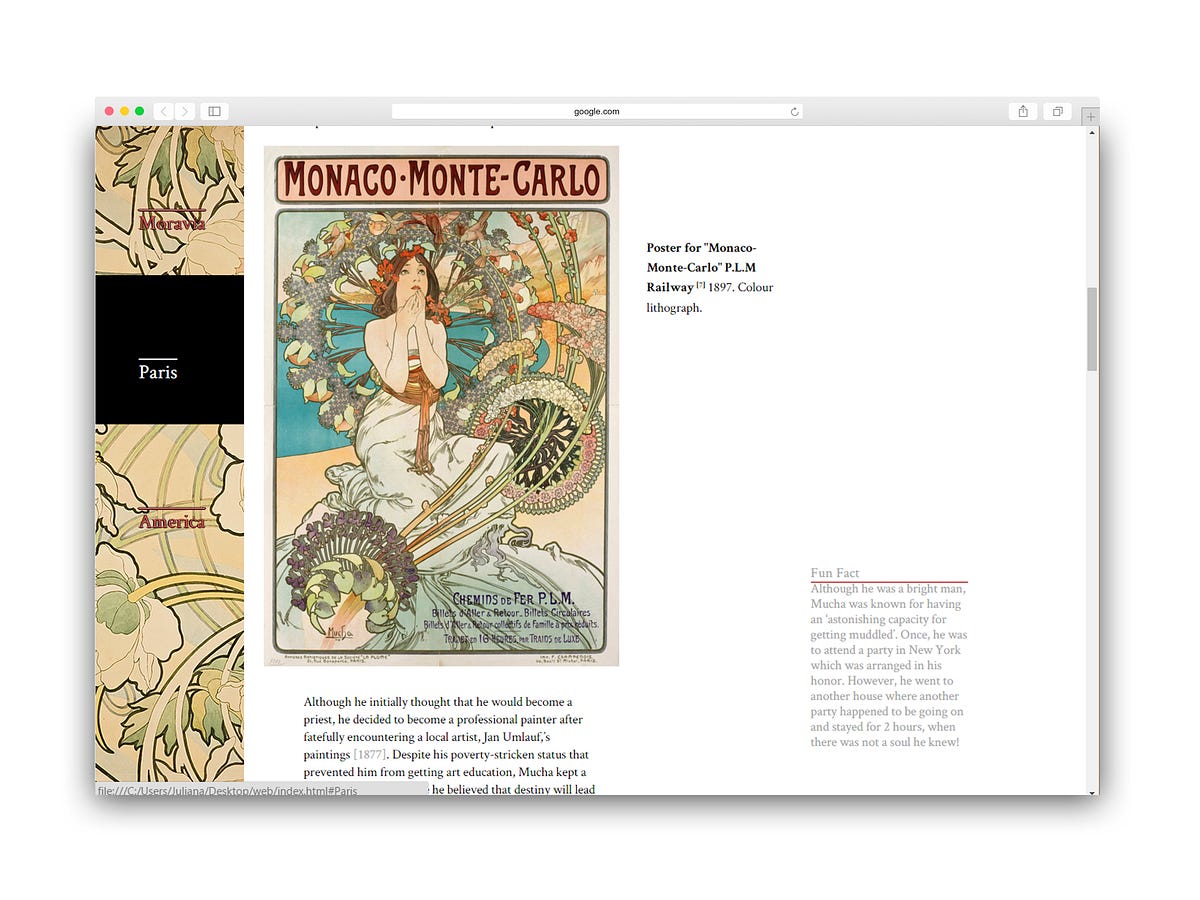Image resolution: width=1200 pixels, height=900 pixels.
Task: Click the 'astonishing capacity for getting muddled' text
Action: [x=884, y=627]
